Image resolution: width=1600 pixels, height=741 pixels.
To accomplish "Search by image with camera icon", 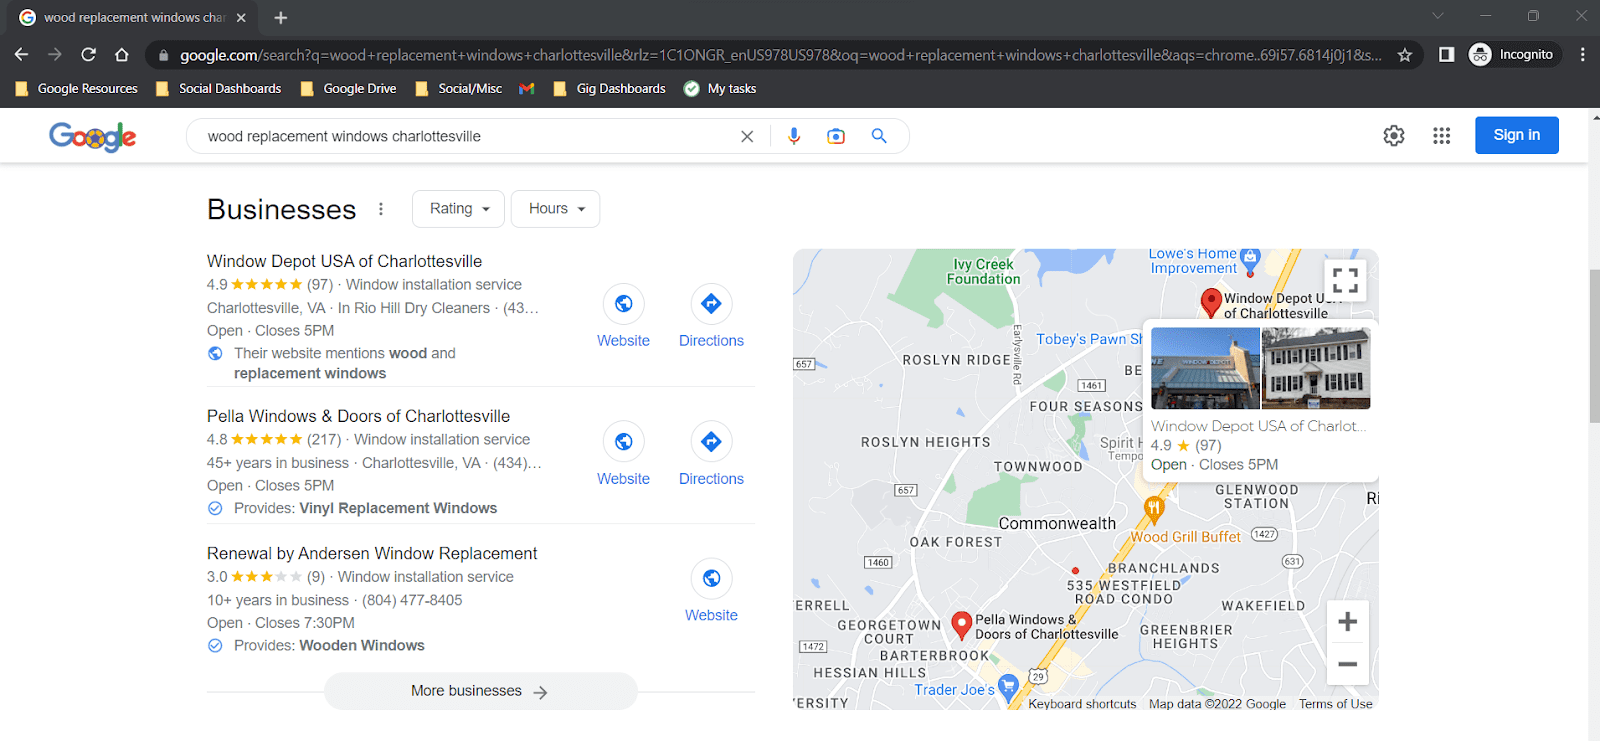I will click(836, 136).
